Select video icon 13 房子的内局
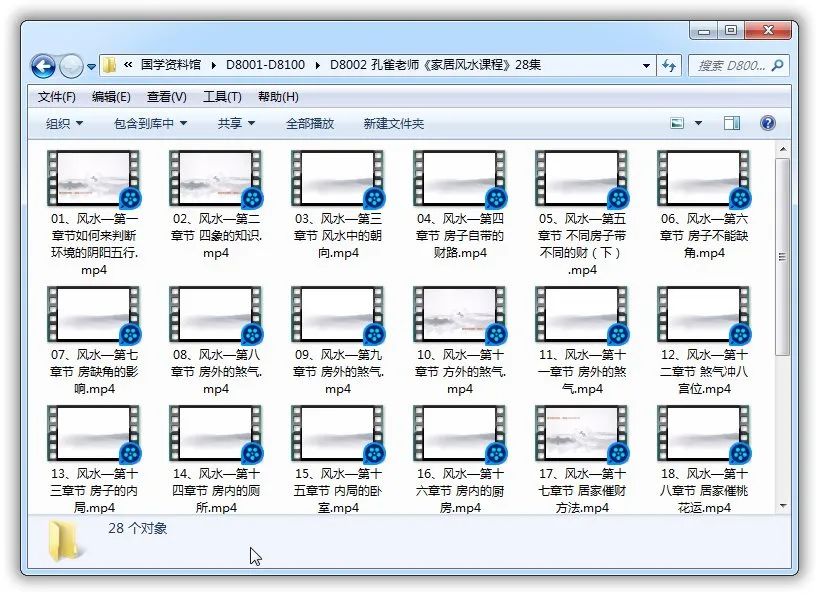 93,434
